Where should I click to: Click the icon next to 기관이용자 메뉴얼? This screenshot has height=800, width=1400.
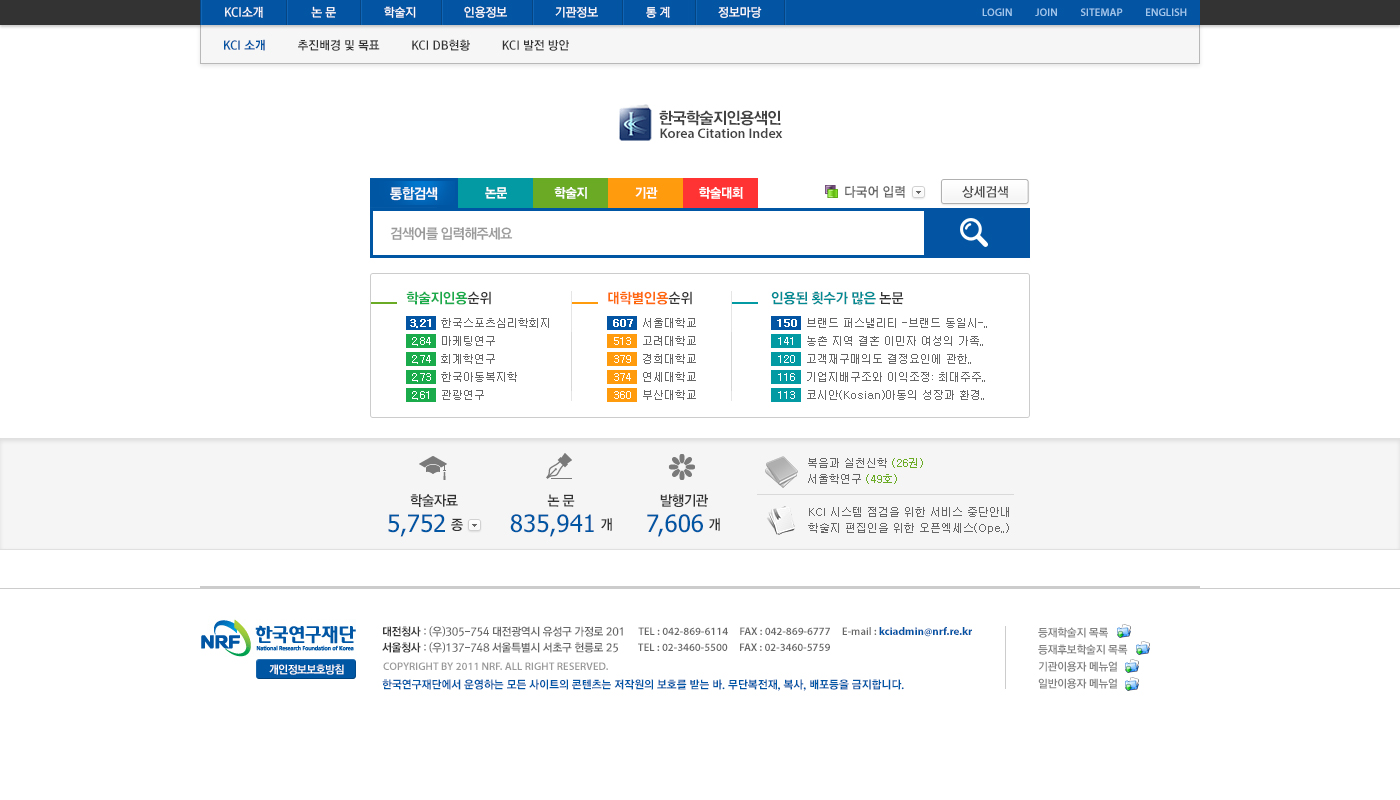(1132, 667)
